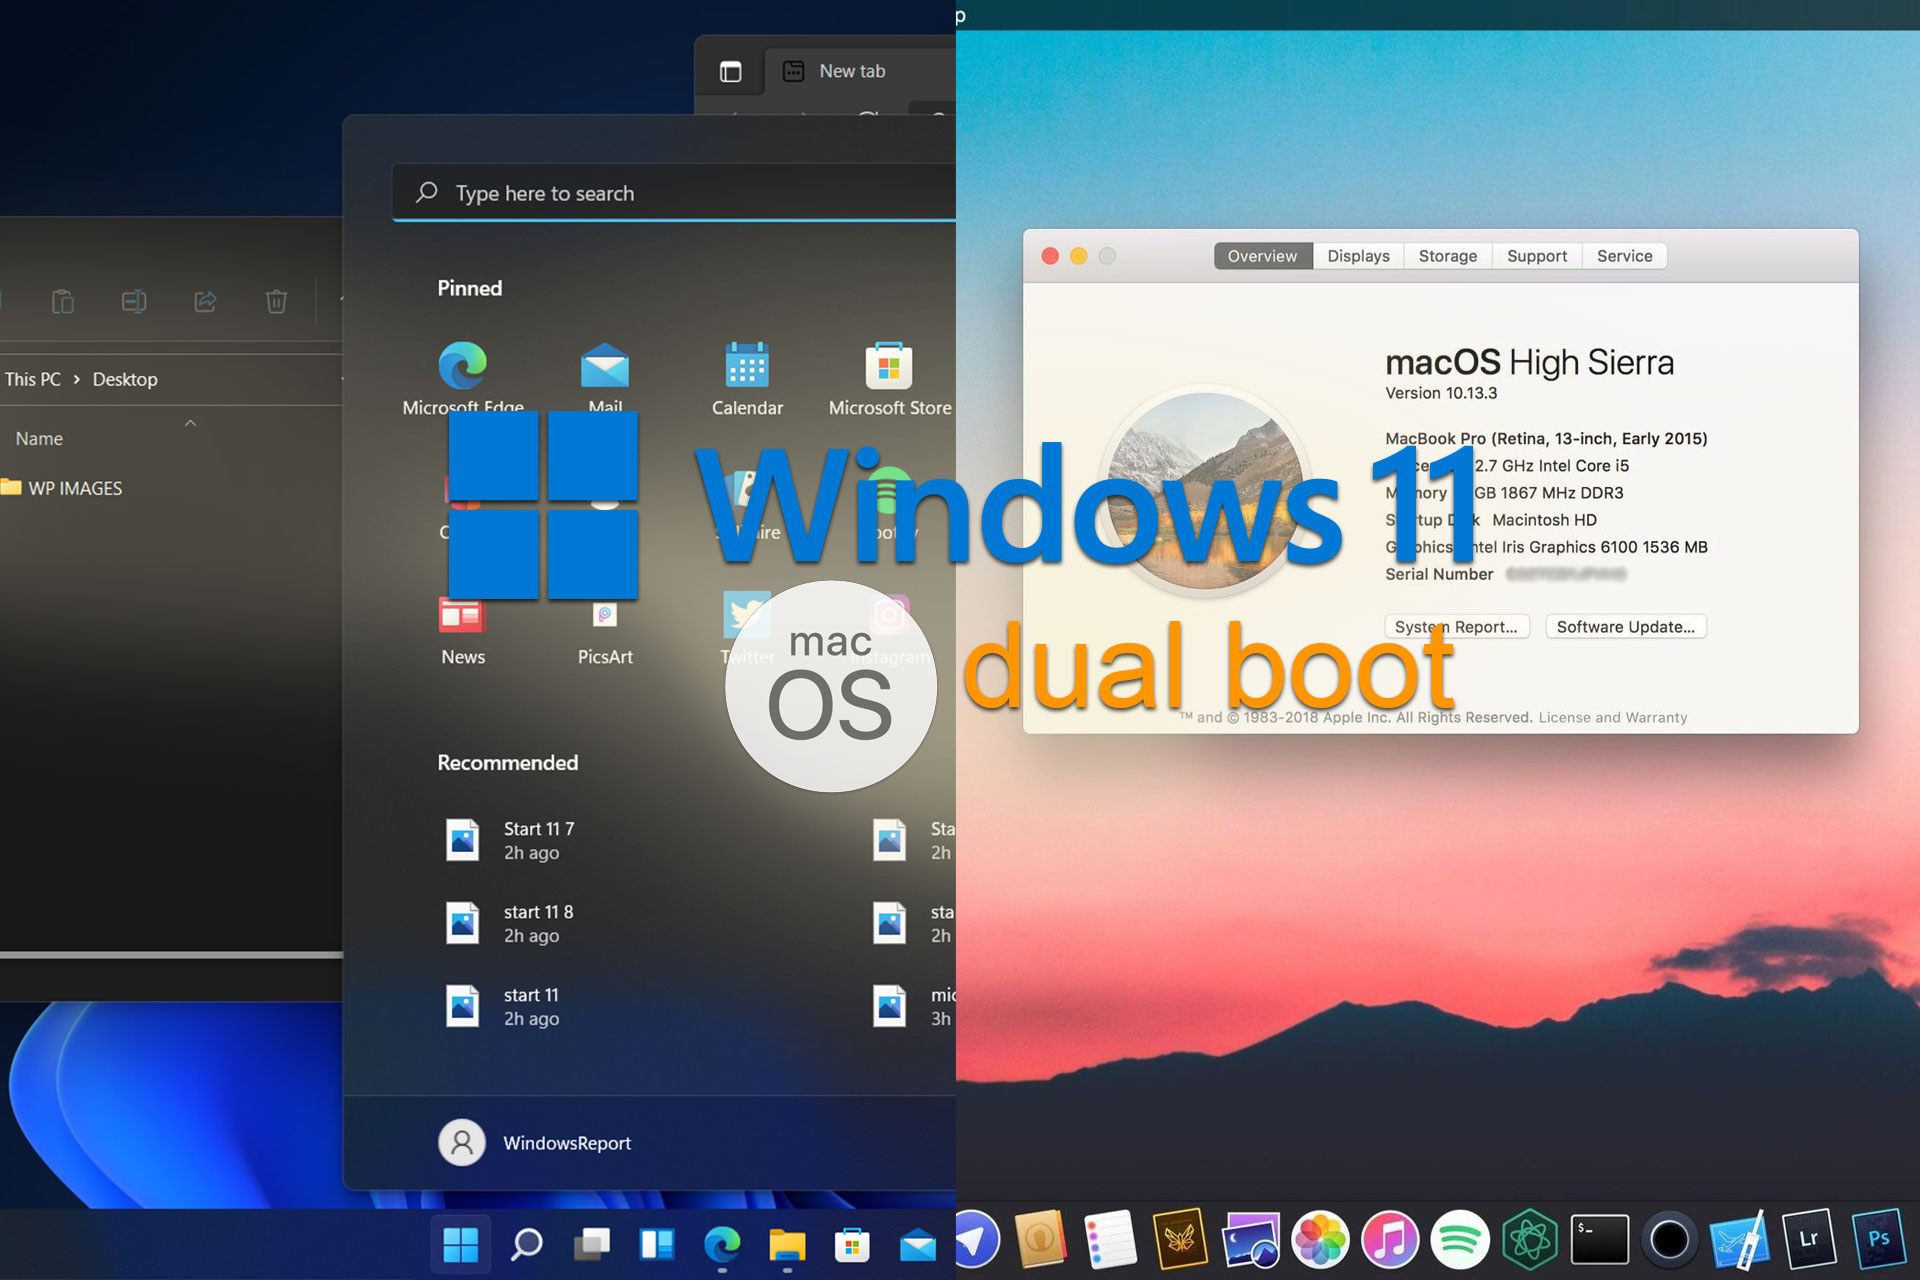Click Desktop in the File Explorer breadcrumb
Image resolution: width=1920 pixels, height=1280 pixels.
[x=125, y=379]
